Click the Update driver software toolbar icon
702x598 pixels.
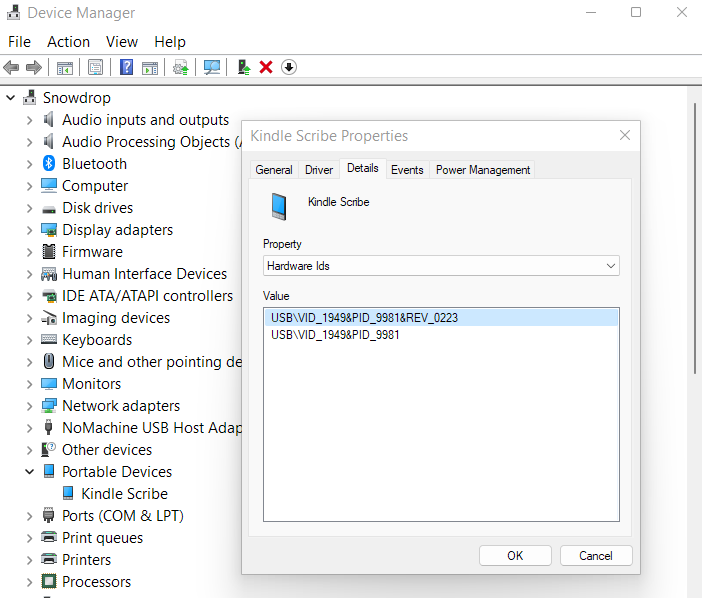point(181,67)
